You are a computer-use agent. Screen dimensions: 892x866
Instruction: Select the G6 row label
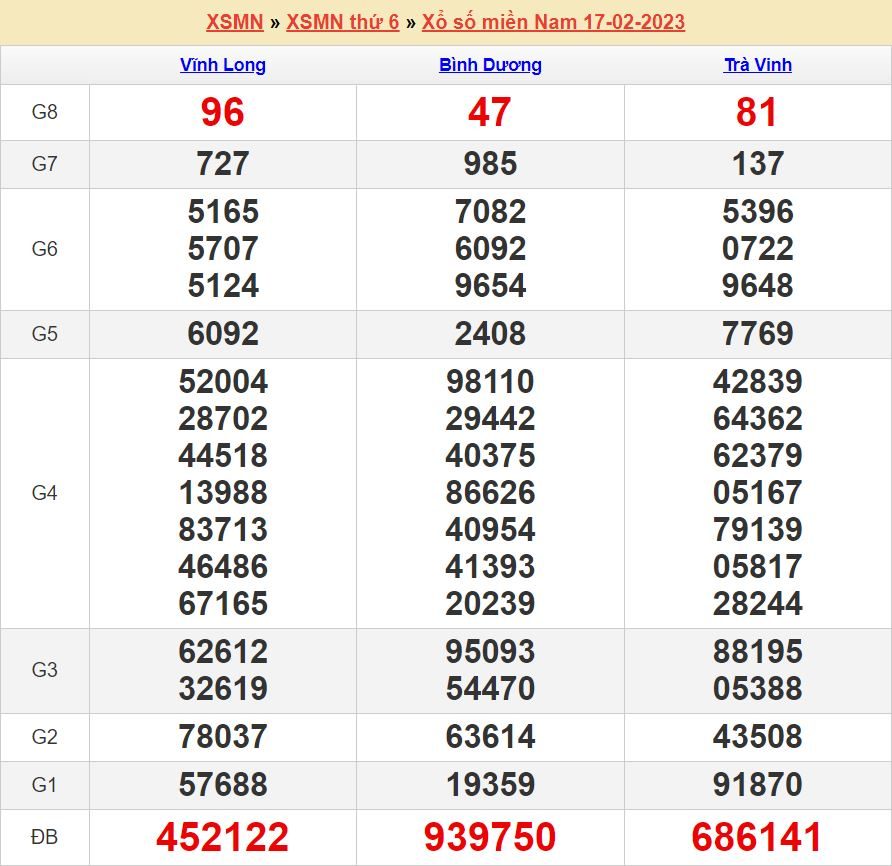click(44, 249)
